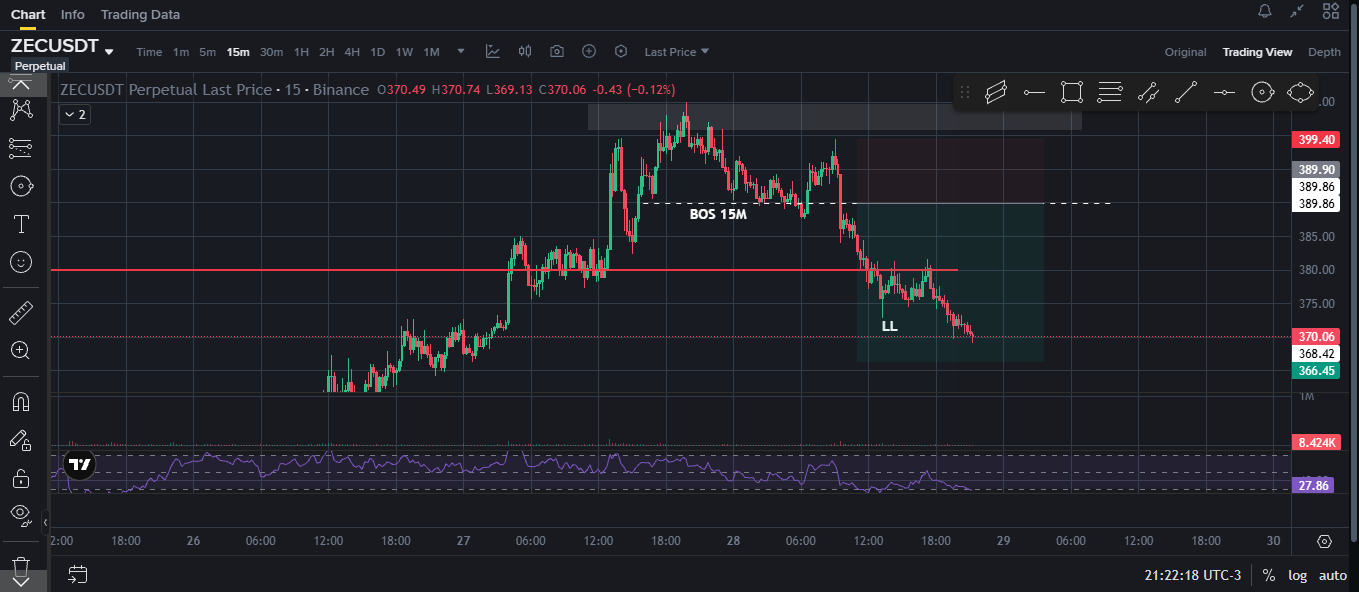Select the Trading View chart mode
Image resolution: width=1359 pixels, height=592 pixels.
tap(1257, 52)
